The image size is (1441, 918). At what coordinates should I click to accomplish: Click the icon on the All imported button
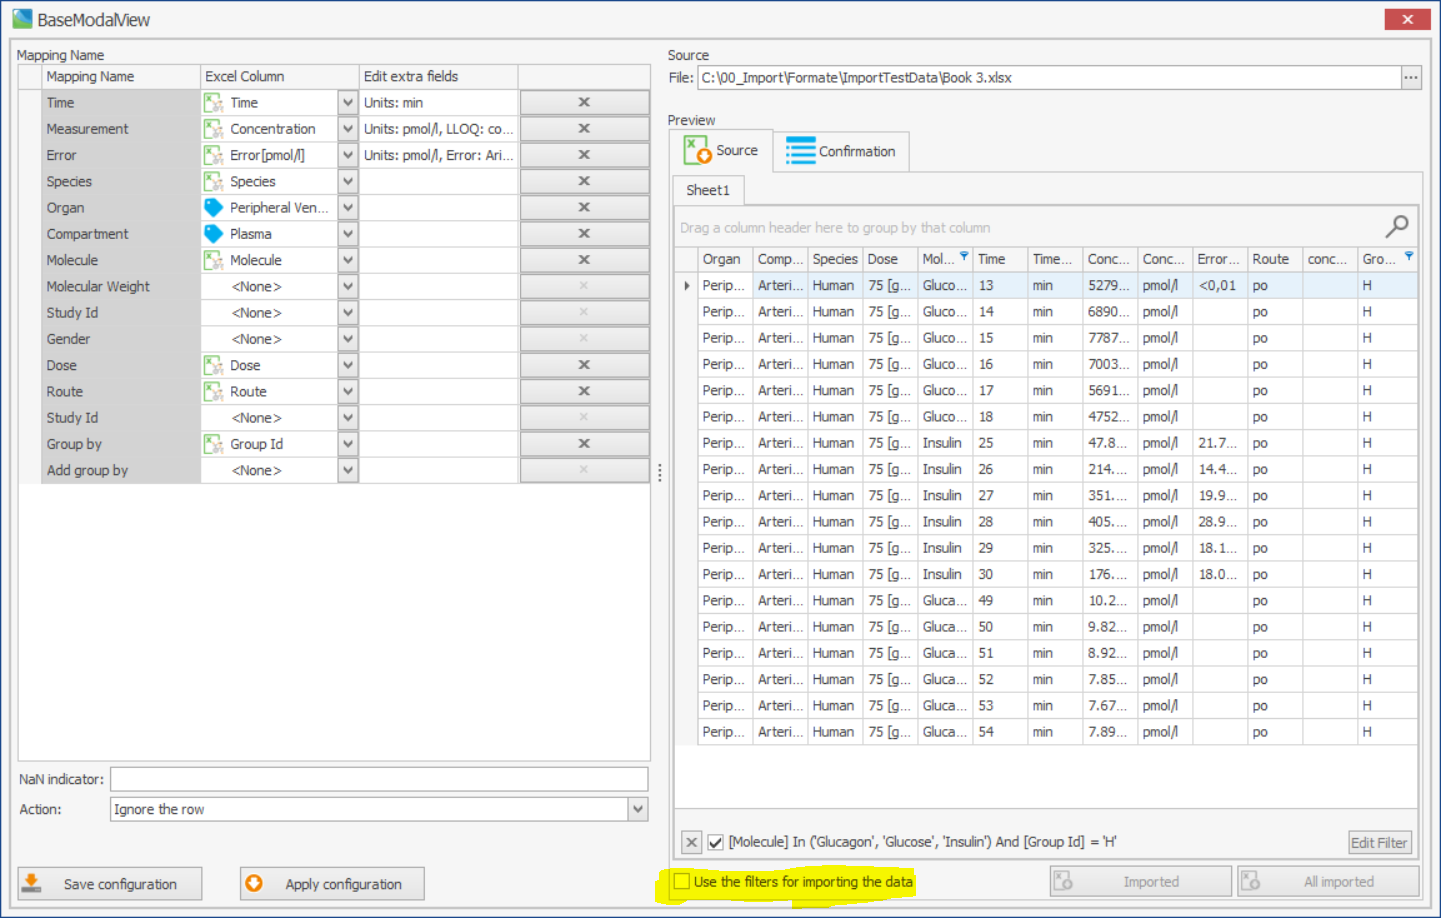click(1251, 881)
